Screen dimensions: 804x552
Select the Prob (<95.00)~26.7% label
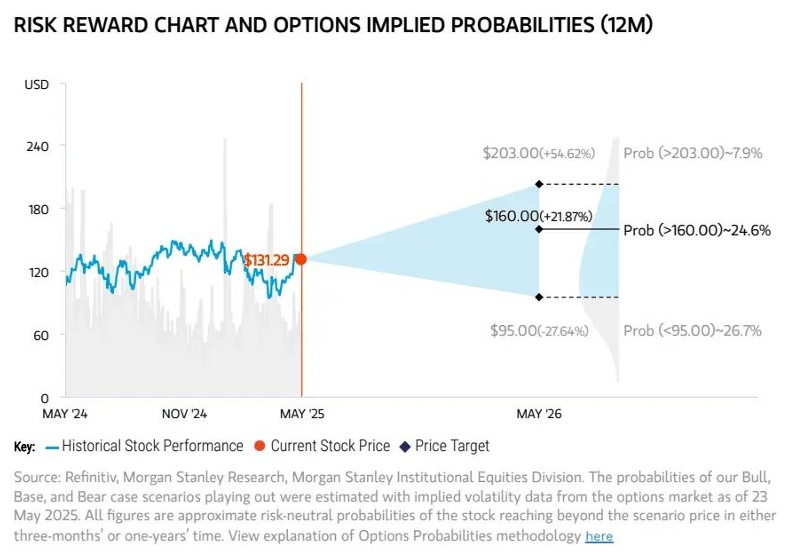tap(692, 330)
